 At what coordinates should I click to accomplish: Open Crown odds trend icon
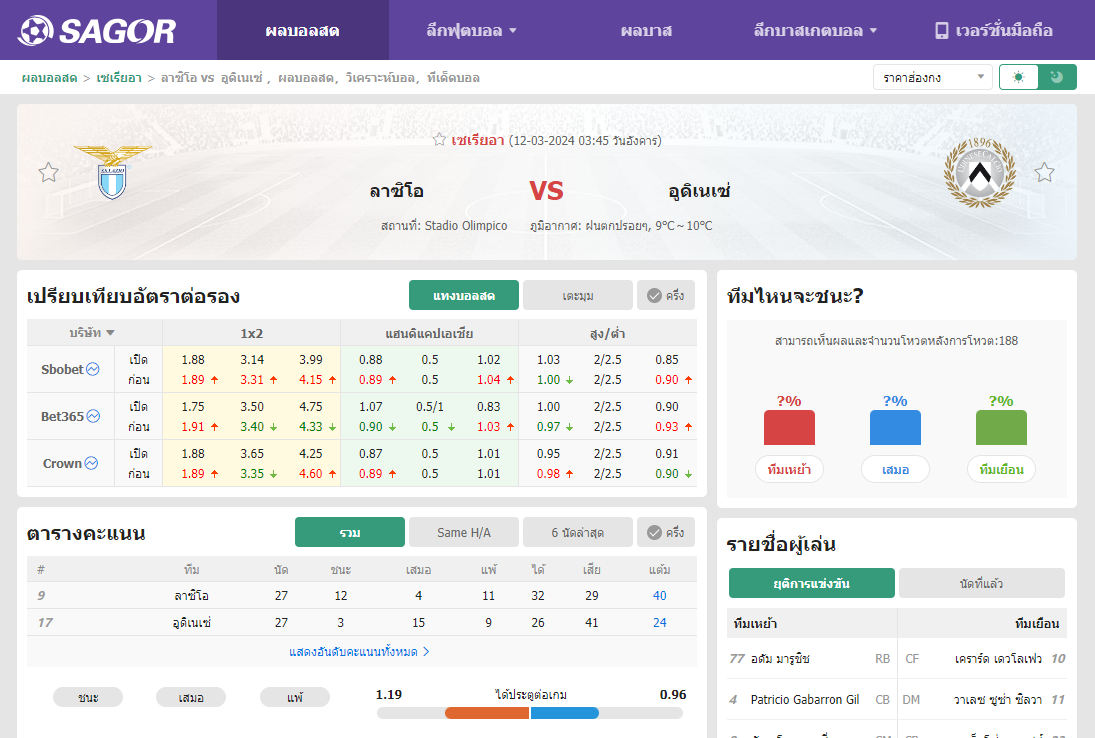(91, 463)
